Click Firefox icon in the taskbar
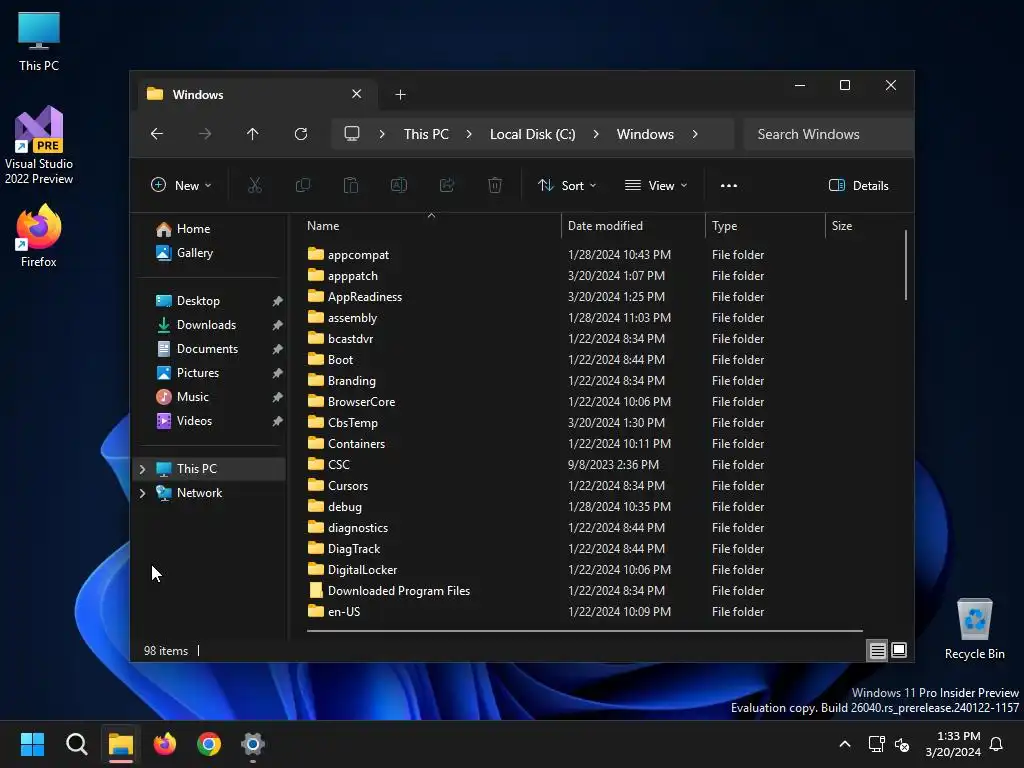The height and width of the screenshot is (768, 1024). point(165,744)
